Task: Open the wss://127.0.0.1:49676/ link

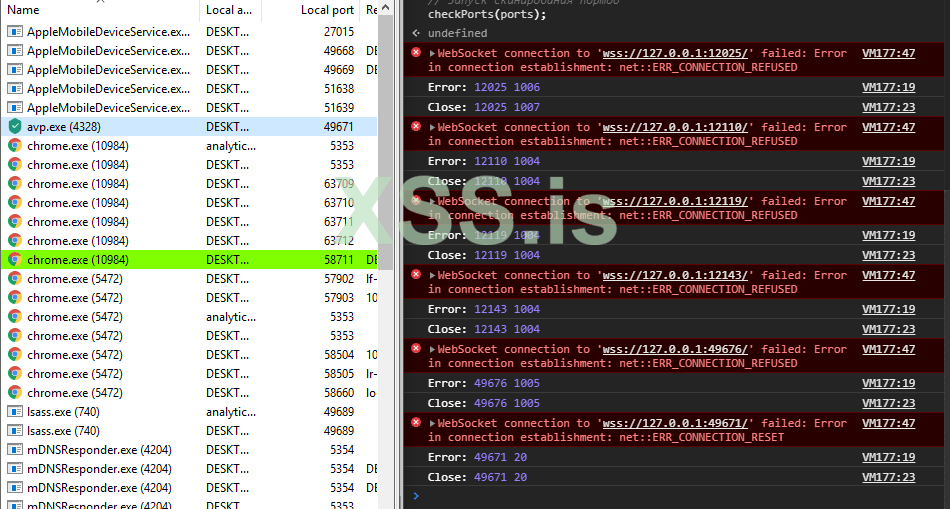Action: (x=676, y=349)
